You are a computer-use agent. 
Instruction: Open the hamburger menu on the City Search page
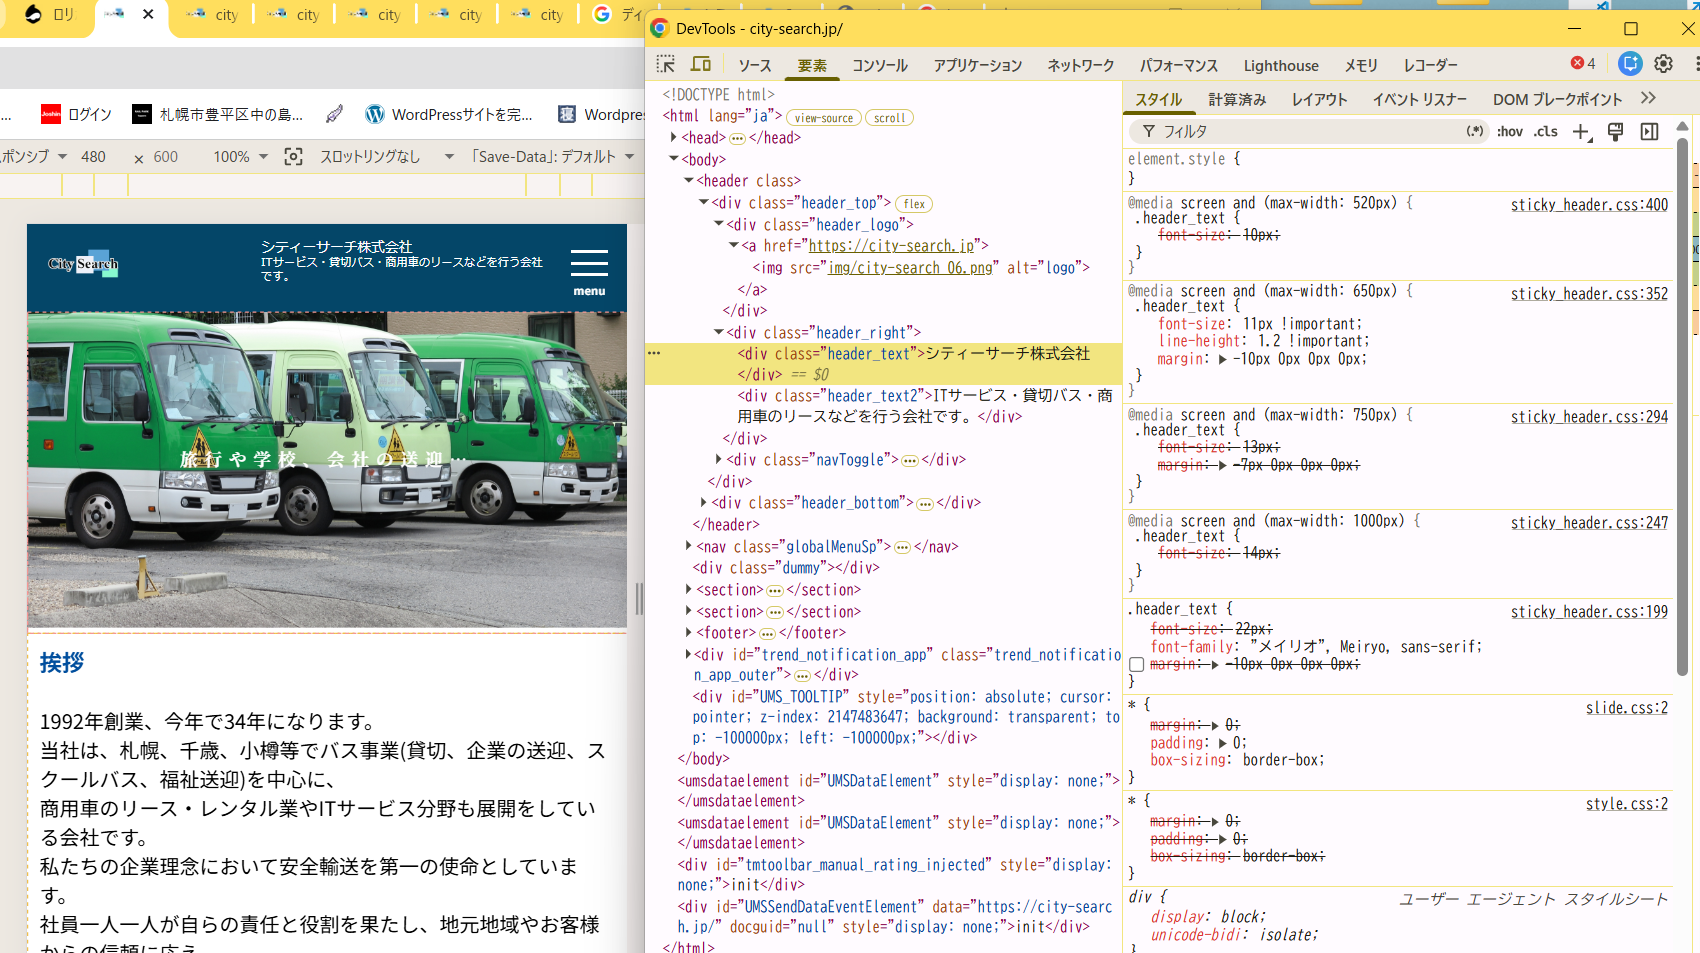coord(589,272)
